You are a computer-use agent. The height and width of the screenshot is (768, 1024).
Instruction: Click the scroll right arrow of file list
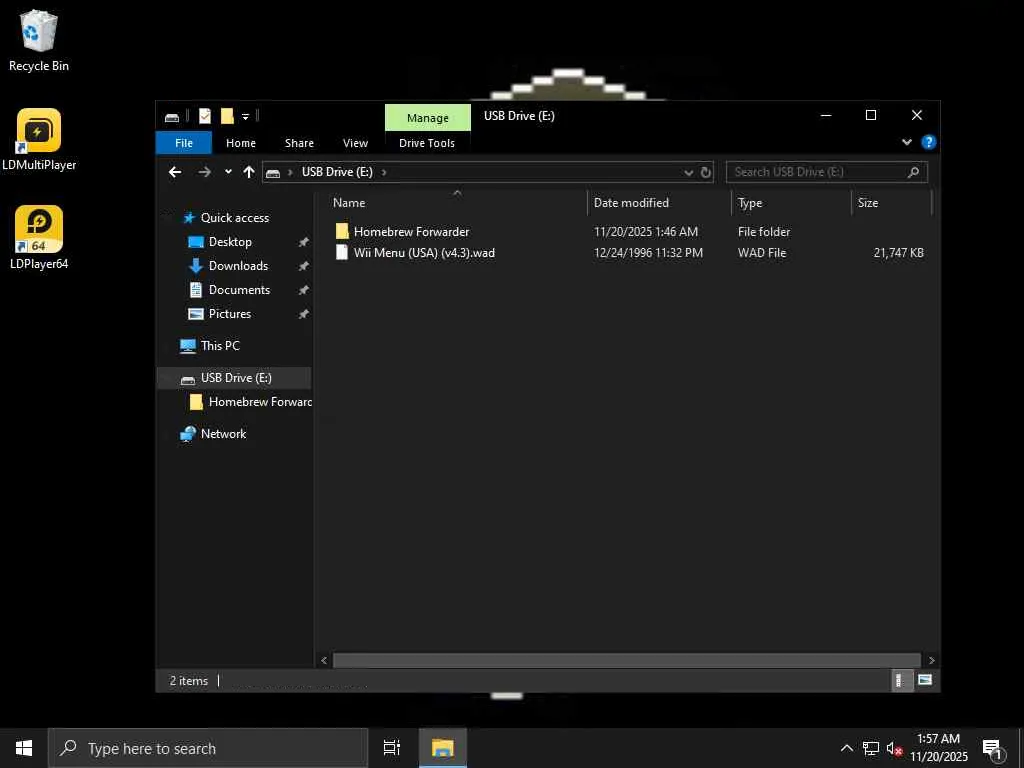coord(931,660)
